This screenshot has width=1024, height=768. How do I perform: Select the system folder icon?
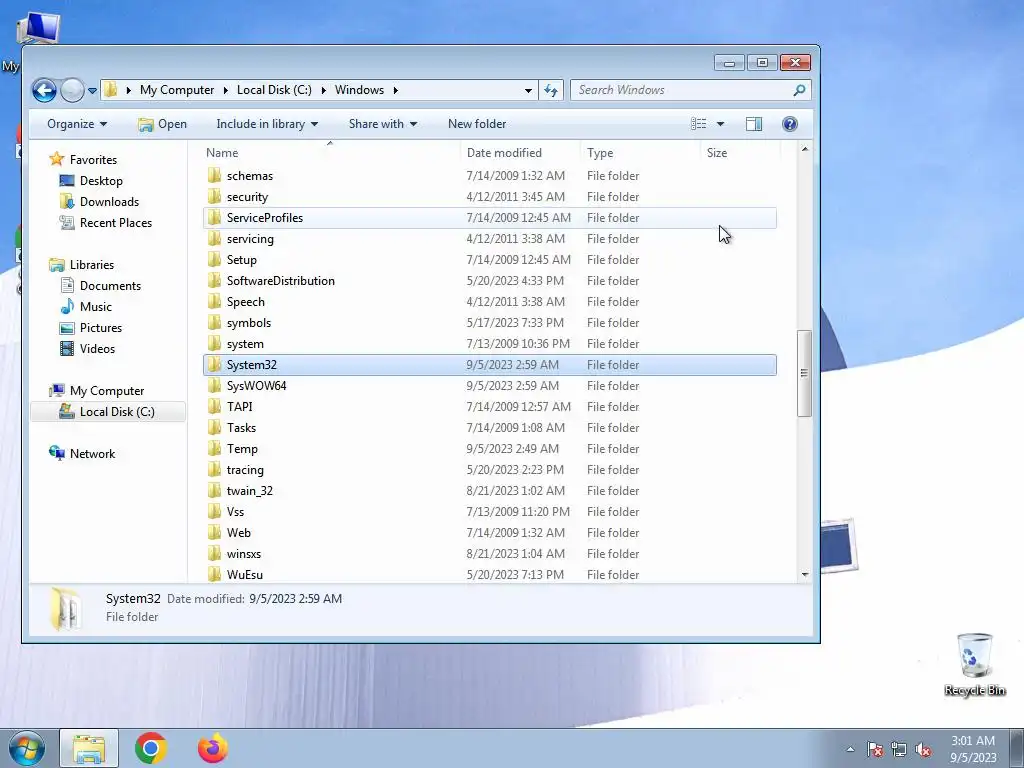pos(214,344)
